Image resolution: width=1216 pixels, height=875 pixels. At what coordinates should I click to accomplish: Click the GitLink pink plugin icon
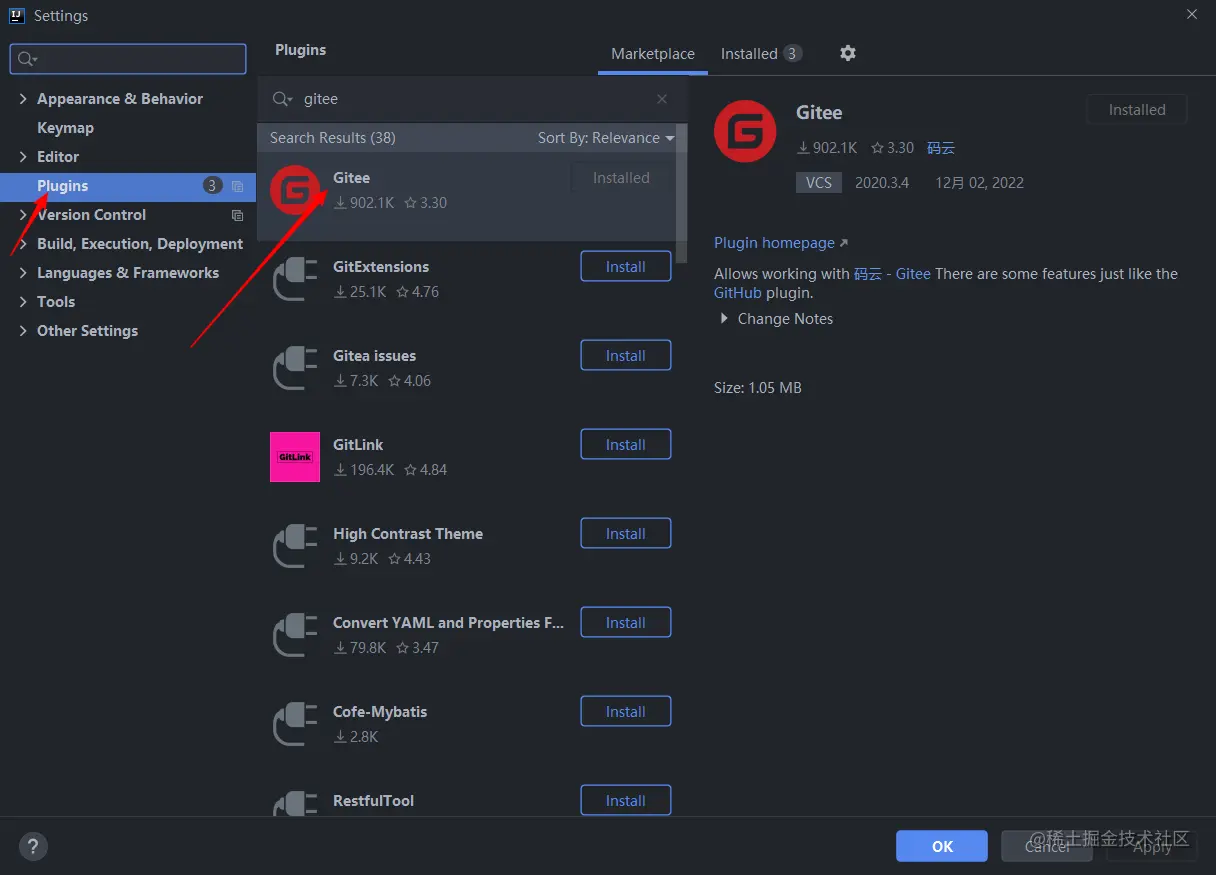point(295,457)
